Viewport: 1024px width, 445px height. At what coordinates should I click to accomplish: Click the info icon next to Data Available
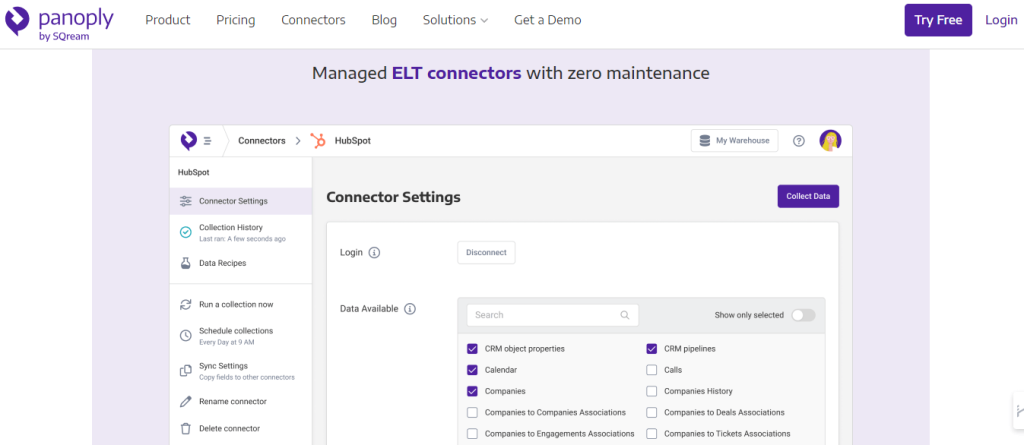[410, 309]
